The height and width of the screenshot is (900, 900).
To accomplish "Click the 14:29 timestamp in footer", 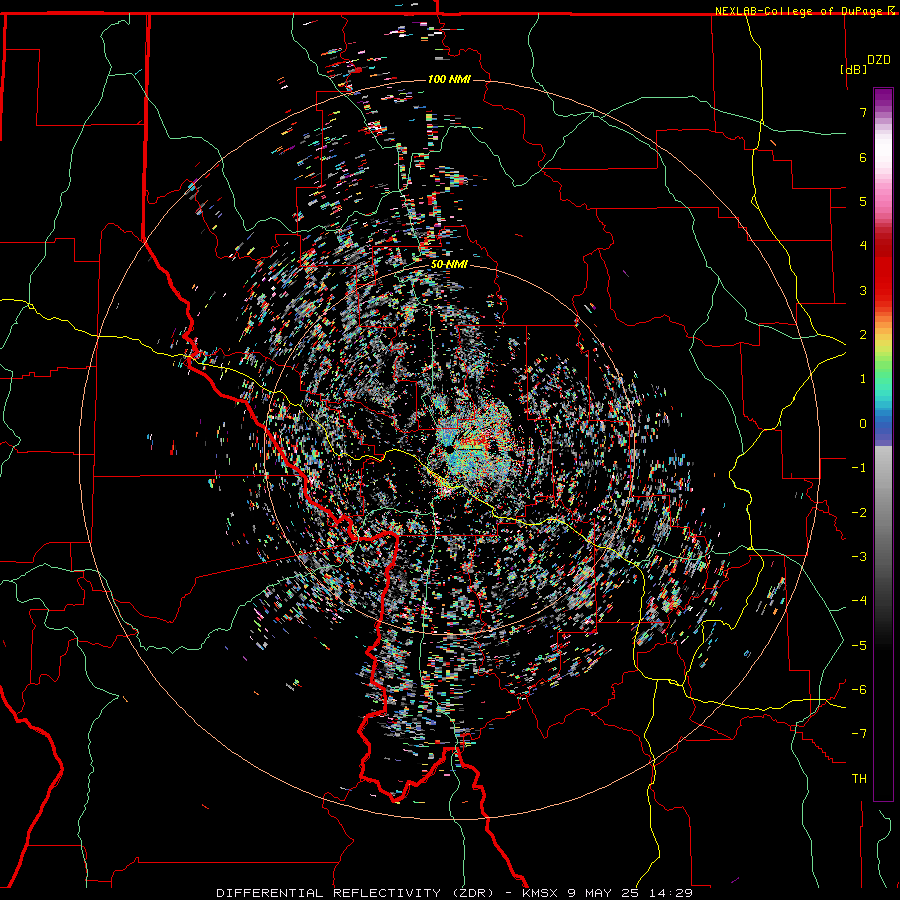I will (671, 893).
